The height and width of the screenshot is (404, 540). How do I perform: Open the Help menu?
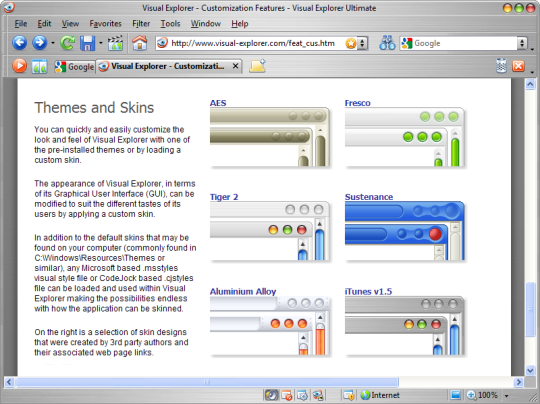240,24
